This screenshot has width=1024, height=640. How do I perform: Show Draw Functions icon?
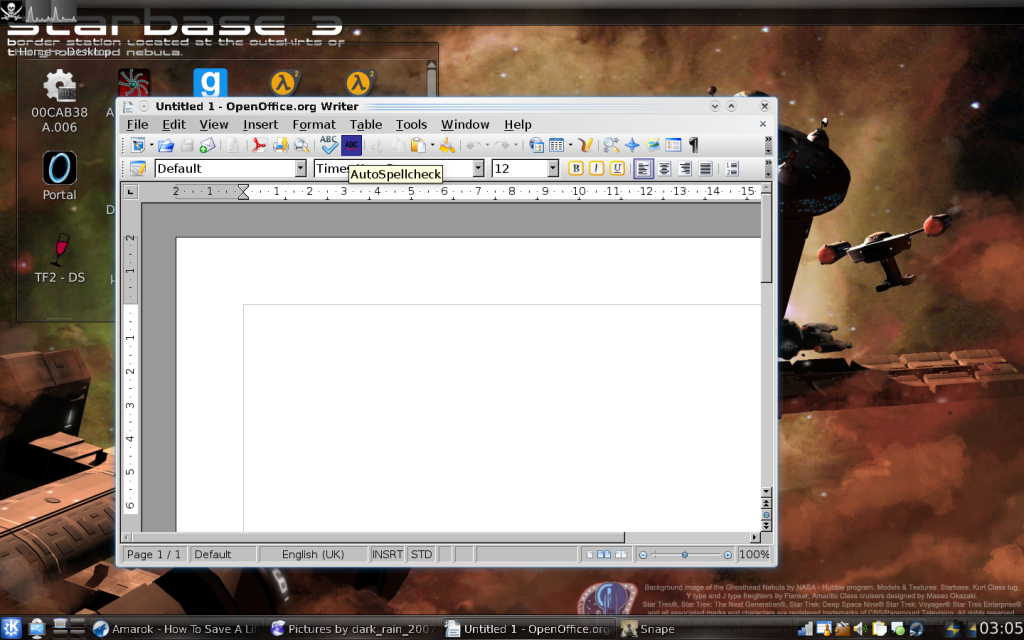click(x=586, y=145)
